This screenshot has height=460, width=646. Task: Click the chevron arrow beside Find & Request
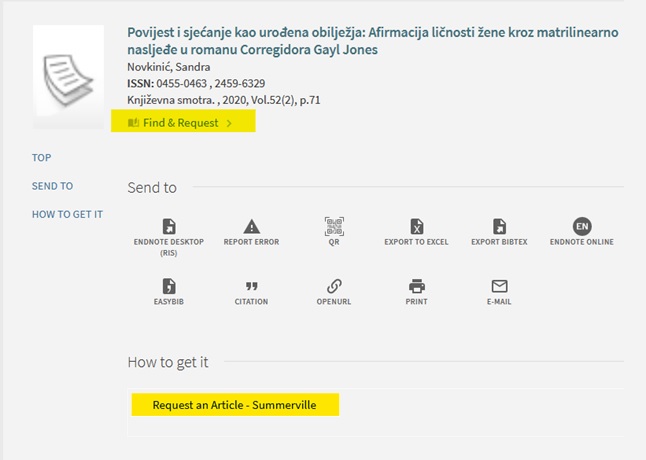[x=229, y=123]
